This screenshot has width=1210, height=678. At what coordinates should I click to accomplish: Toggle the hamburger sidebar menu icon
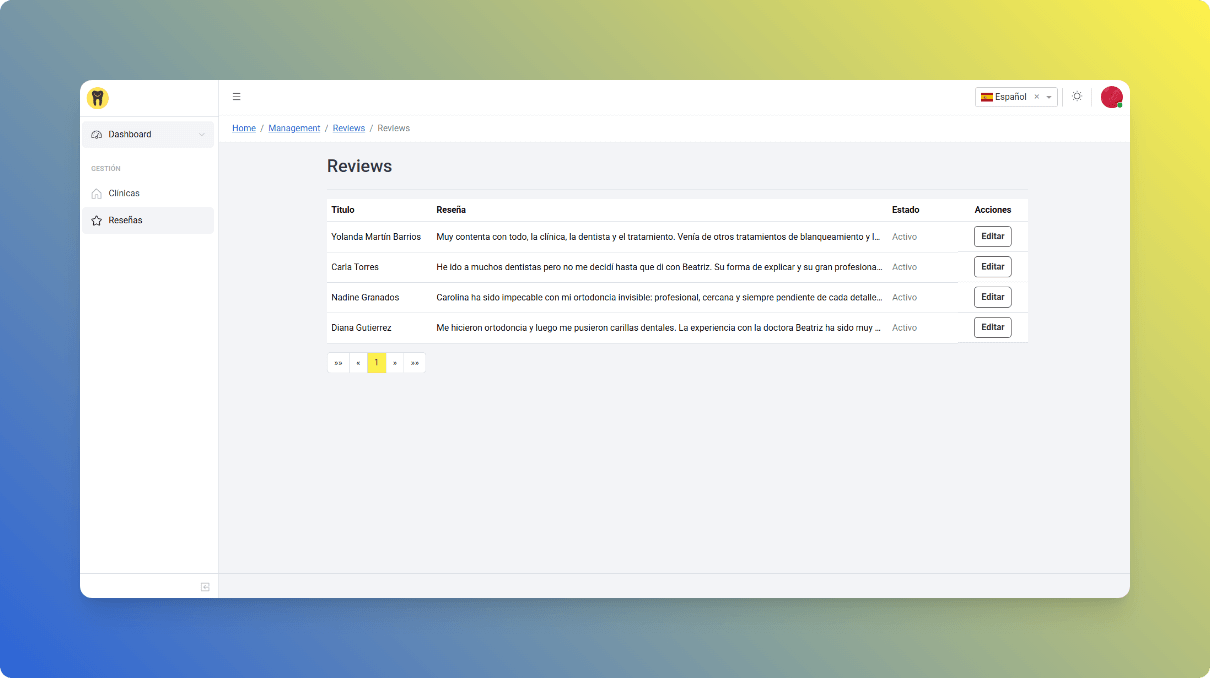tap(237, 97)
